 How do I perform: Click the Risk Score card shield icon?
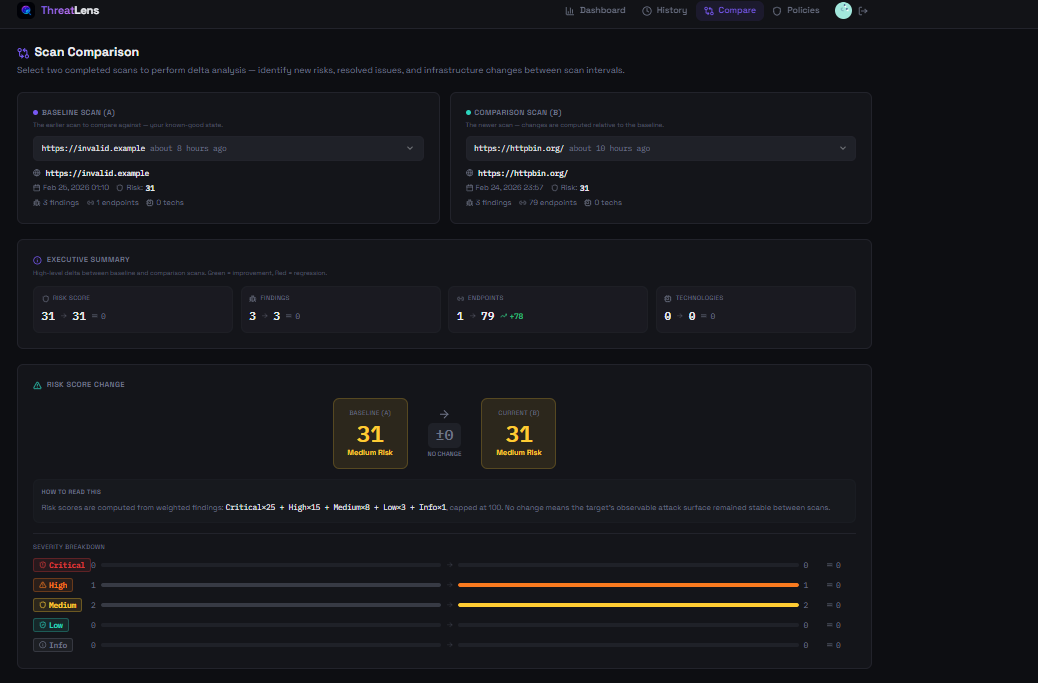click(46, 298)
